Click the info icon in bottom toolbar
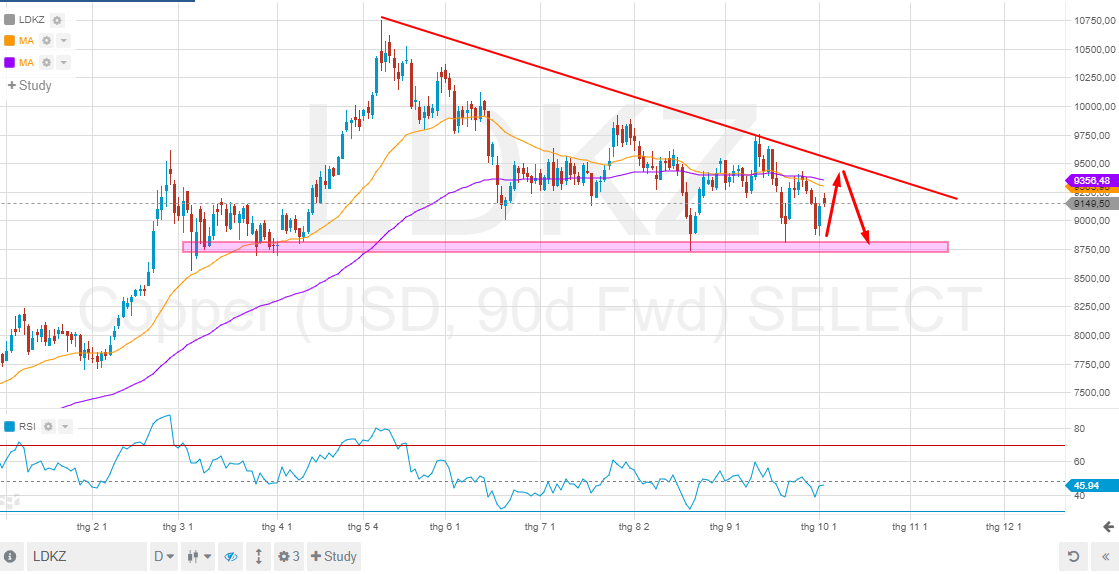 [x=10, y=556]
